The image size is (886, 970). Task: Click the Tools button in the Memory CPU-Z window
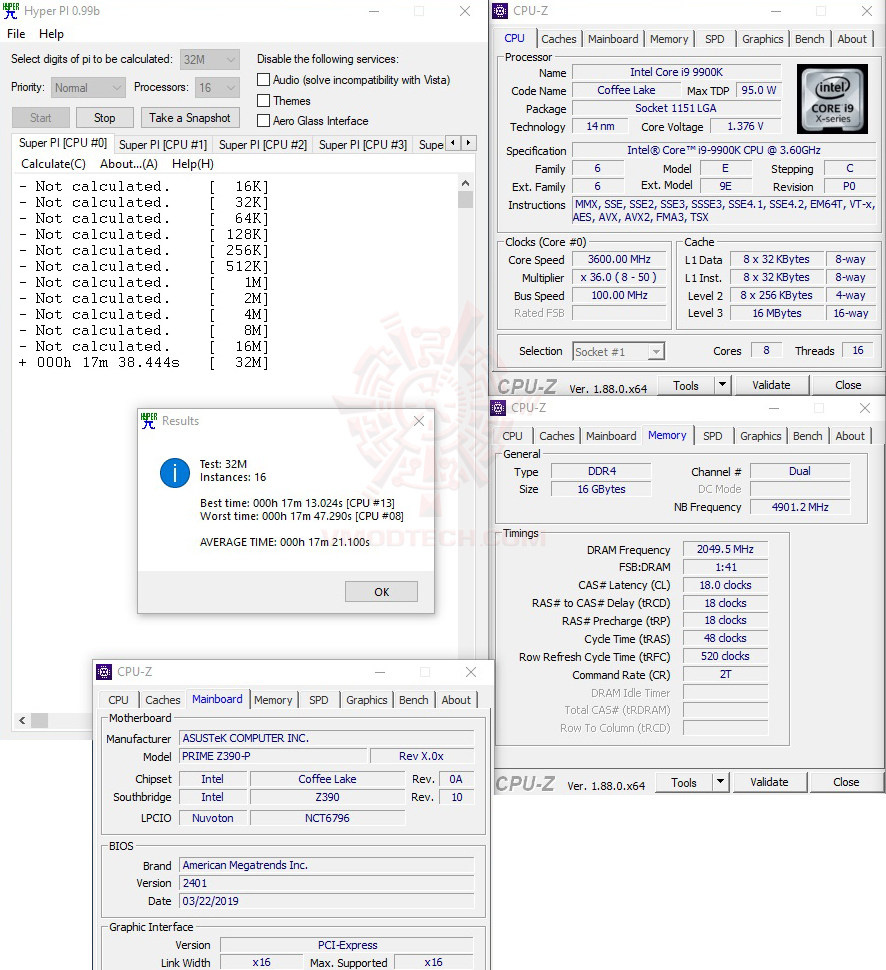tap(684, 782)
